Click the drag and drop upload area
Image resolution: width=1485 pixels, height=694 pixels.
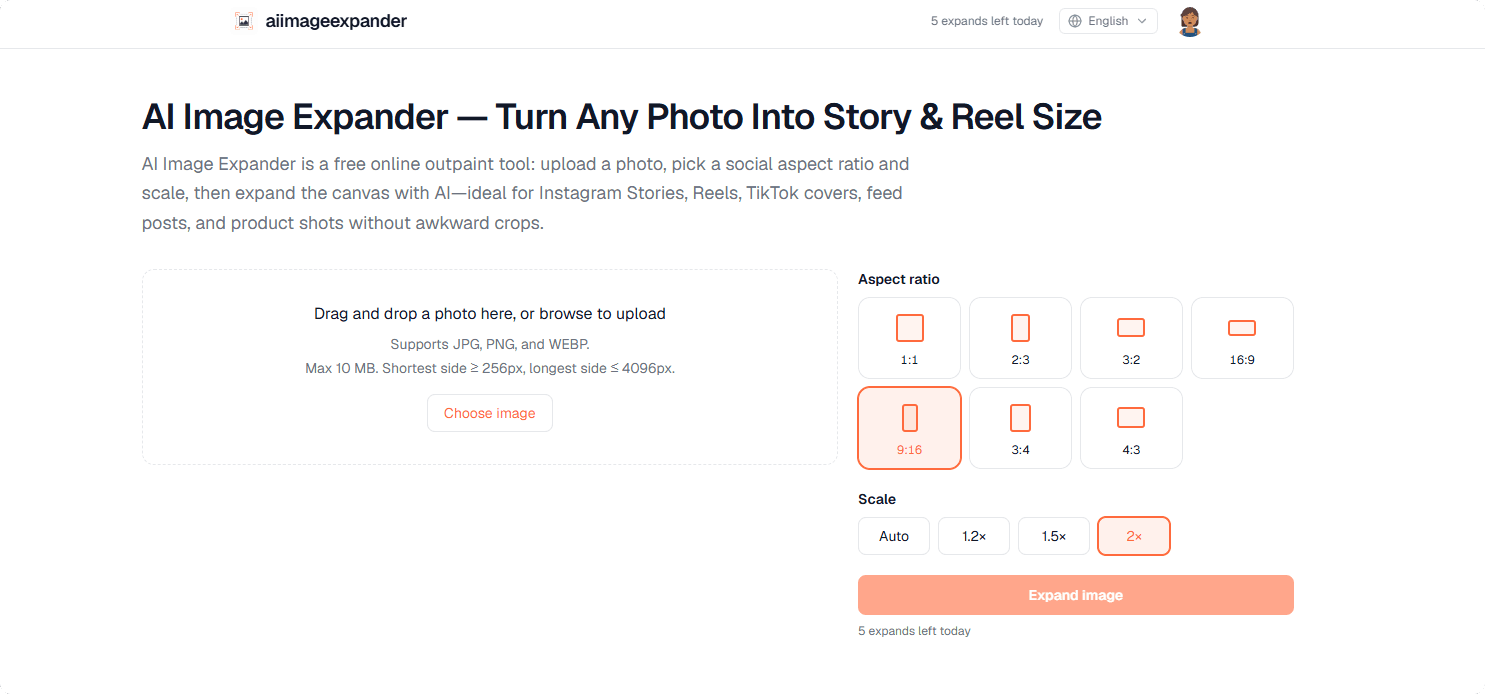[490, 367]
